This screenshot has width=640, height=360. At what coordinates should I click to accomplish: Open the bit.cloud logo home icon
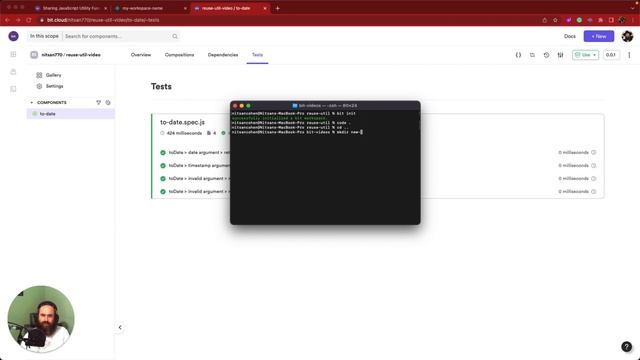click(x=13, y=36)
